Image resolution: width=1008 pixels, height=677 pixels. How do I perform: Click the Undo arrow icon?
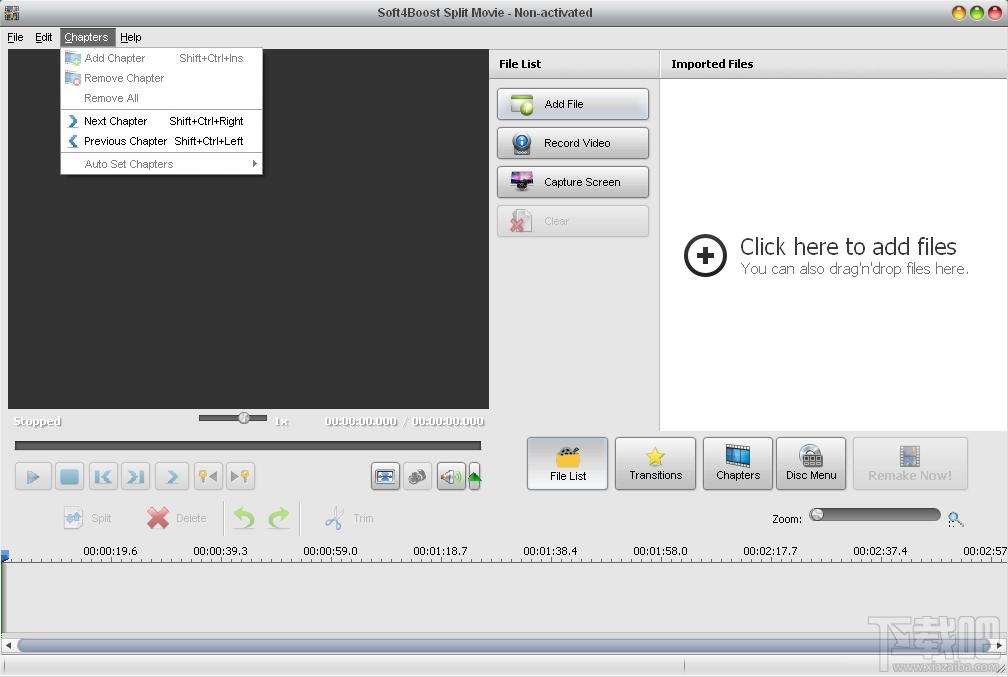coord(244,518)
